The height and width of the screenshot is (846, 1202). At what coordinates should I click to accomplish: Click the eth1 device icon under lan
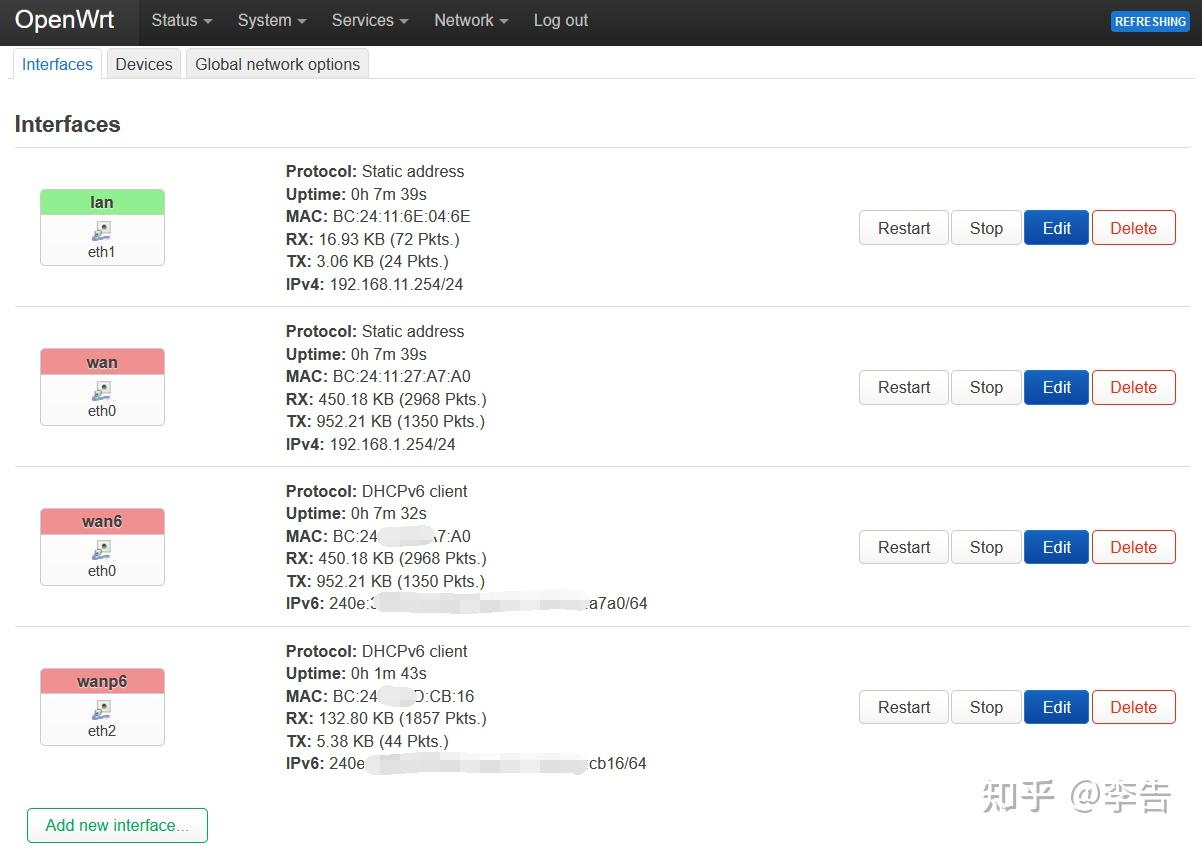(101, 237)
